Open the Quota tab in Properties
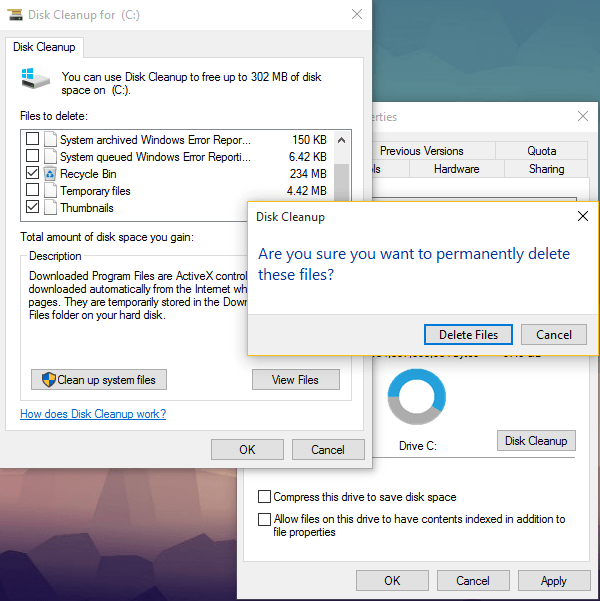600x601 pixels. (541, 151)
